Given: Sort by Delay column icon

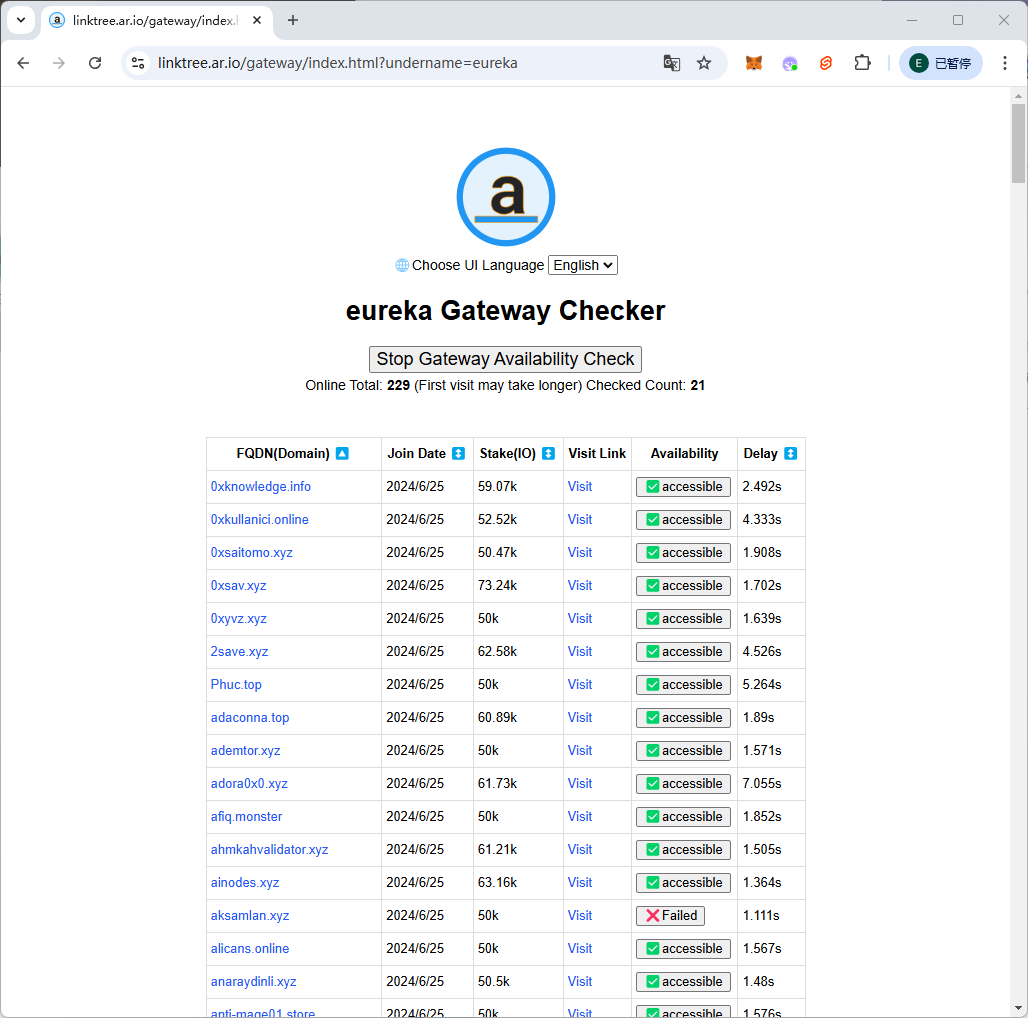Looking at the screenshot, I should pos(791,454).
